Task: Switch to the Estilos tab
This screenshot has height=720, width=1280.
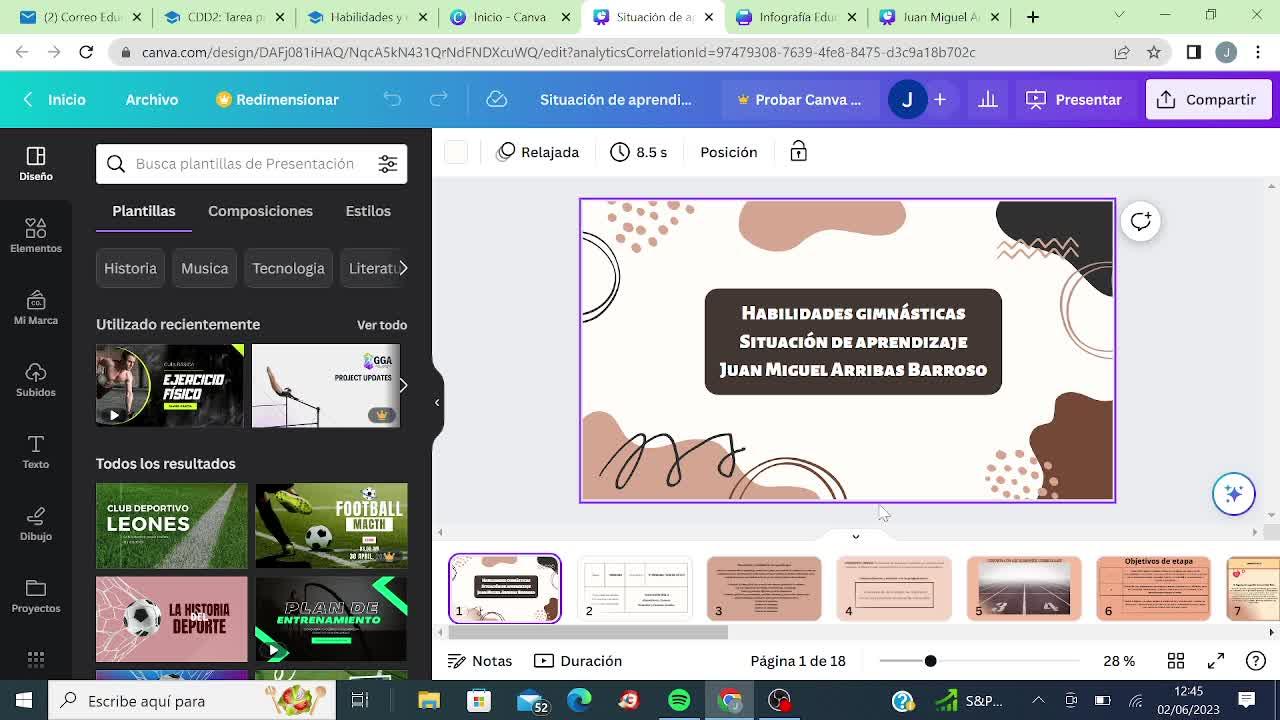Action: click(368, 211)
